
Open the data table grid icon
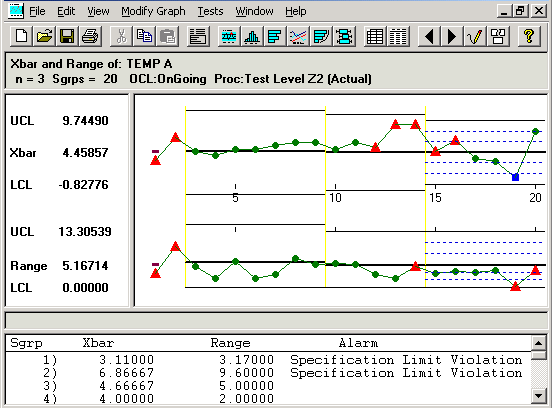(x=375, y=36)
